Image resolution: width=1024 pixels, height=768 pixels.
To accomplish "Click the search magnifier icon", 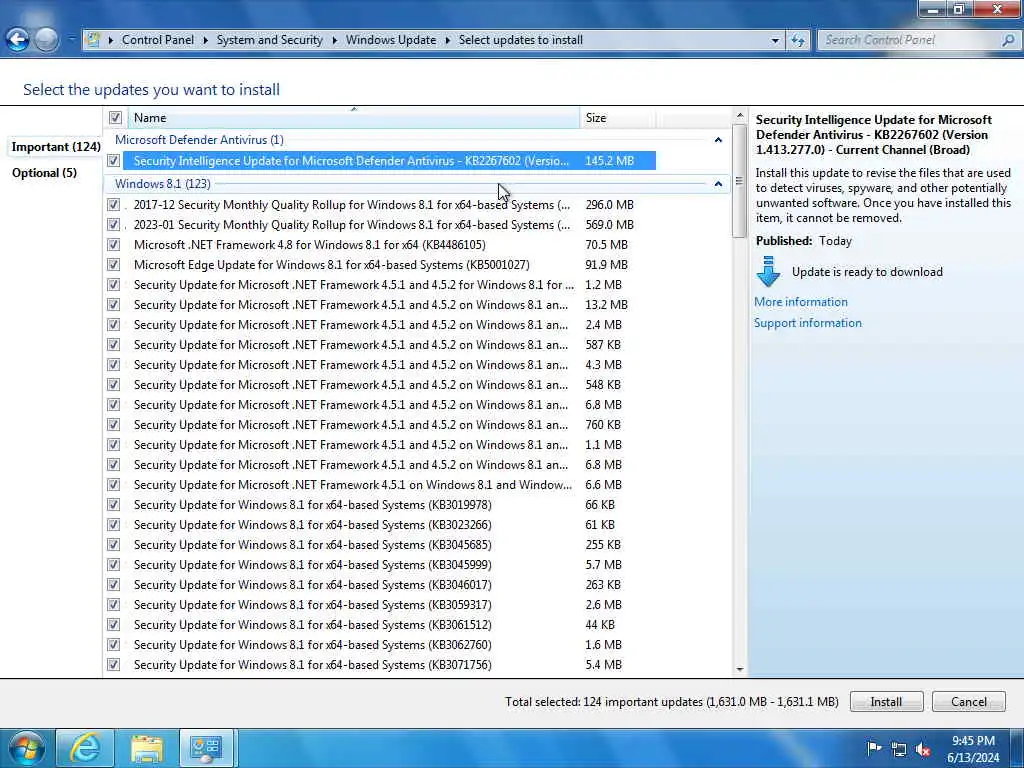I will point(1008,40).
